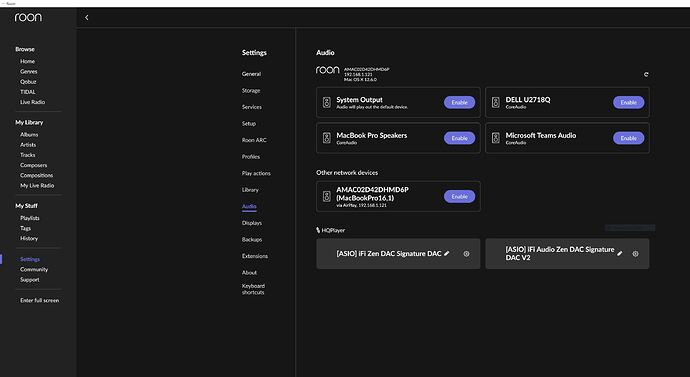This screenshot has width=690, height=377.
Task: Open TIDAL in the sidebar
Action: [28, 92]
